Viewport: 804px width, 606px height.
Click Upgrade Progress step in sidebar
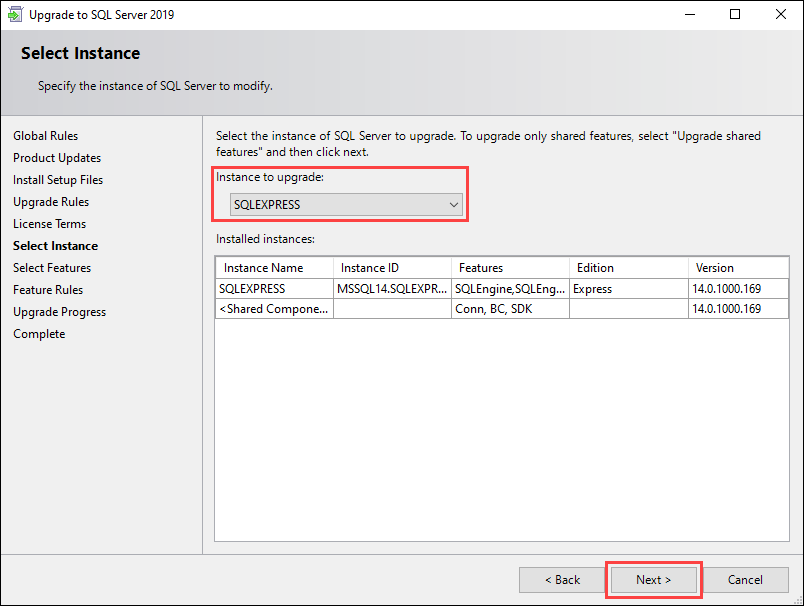tap(59, 312)
